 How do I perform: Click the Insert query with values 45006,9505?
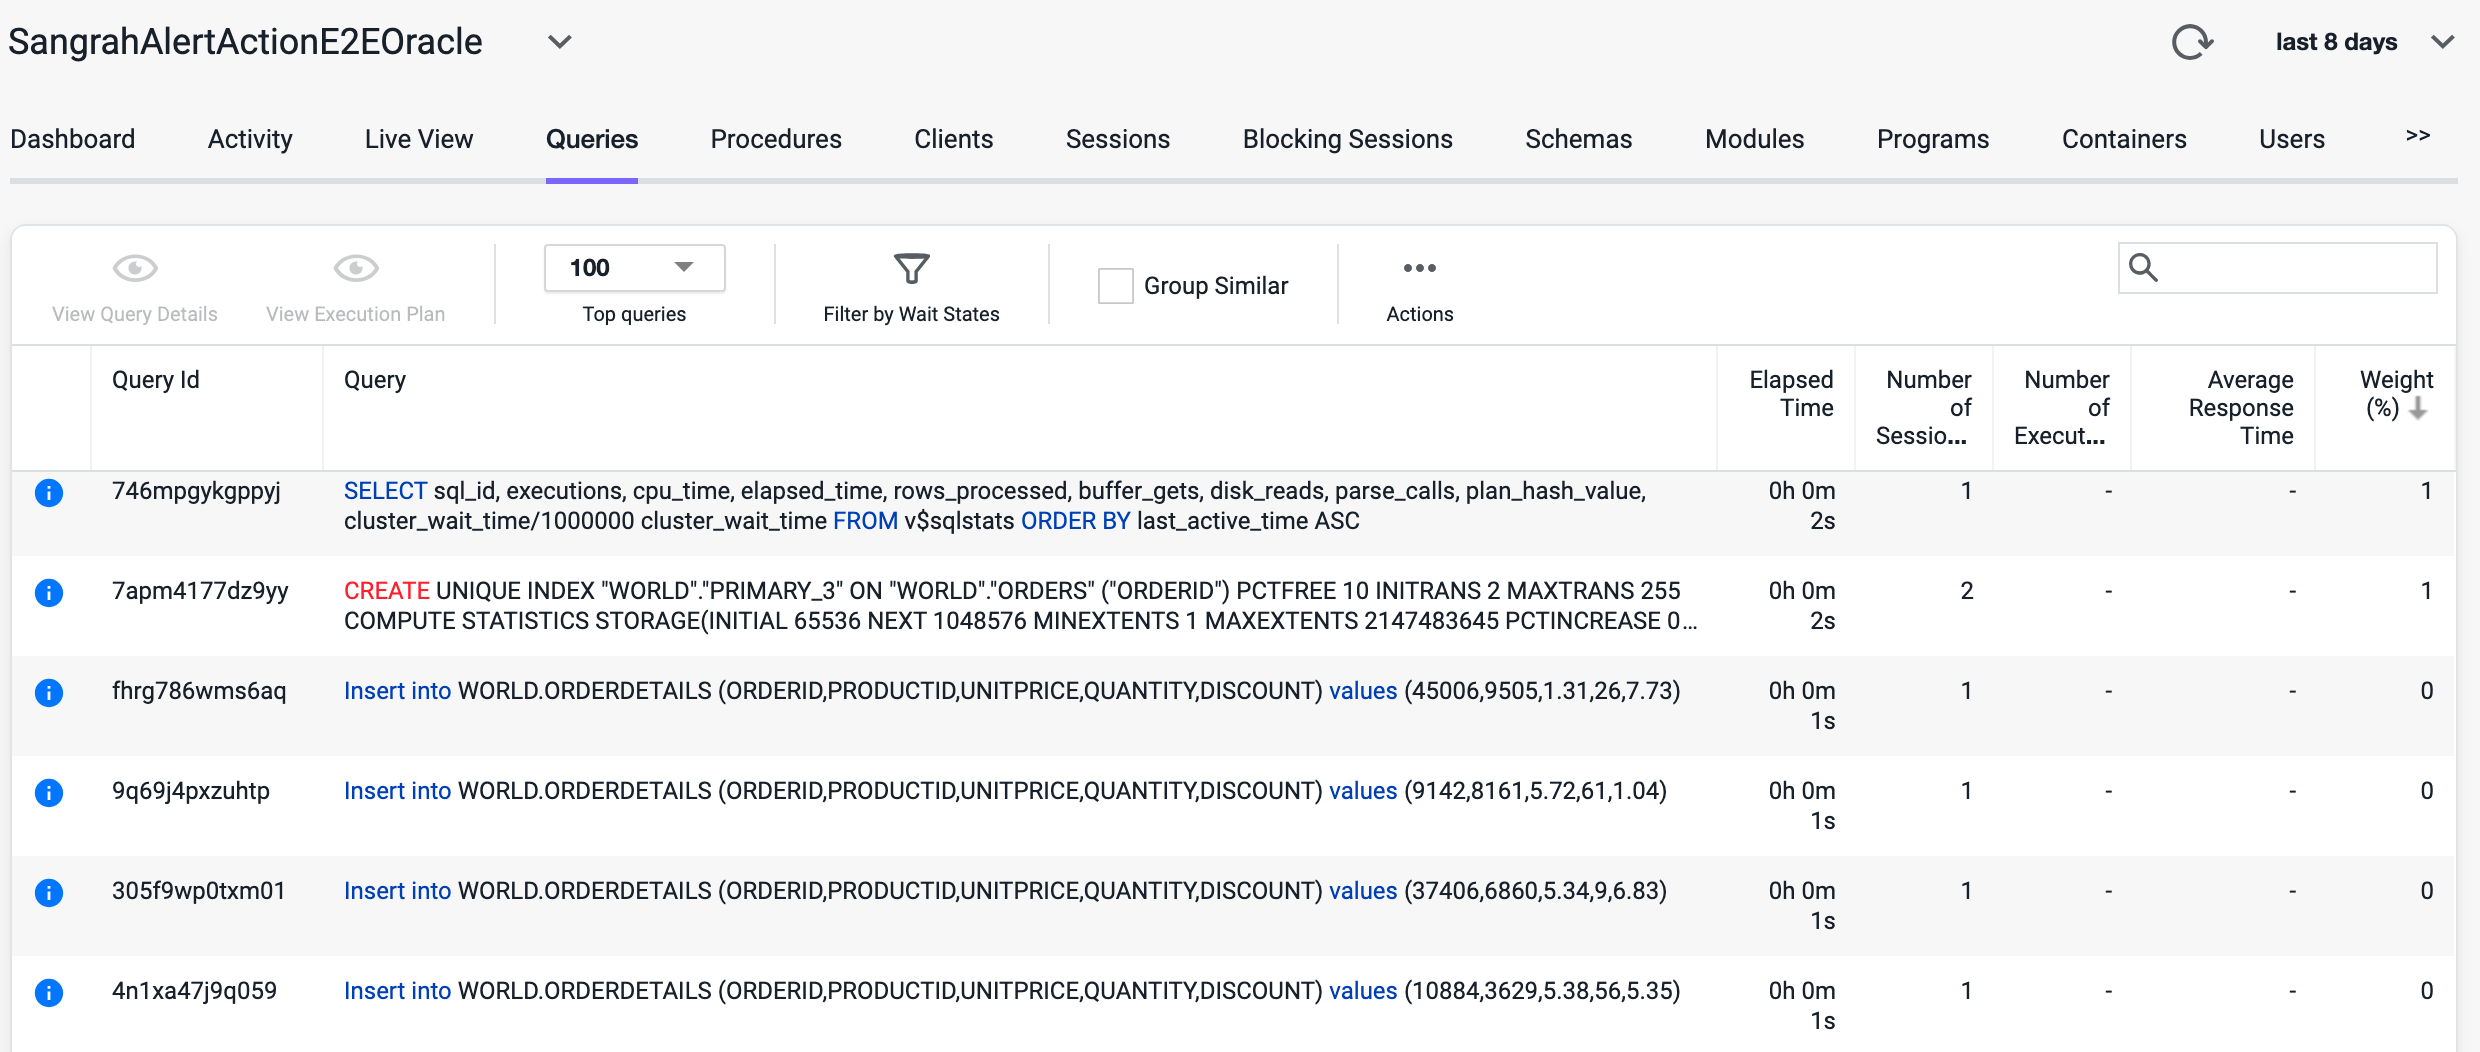pos(1012,691)
